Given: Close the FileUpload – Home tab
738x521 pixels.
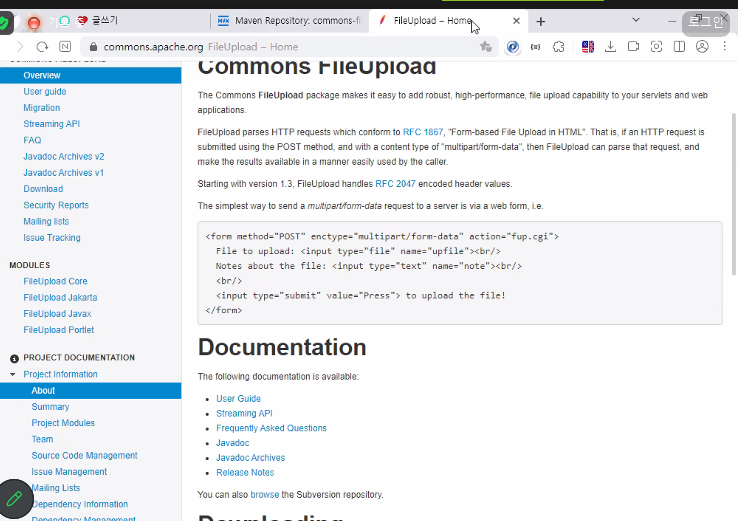Looking at the screenshot, I should coord(516,21).
